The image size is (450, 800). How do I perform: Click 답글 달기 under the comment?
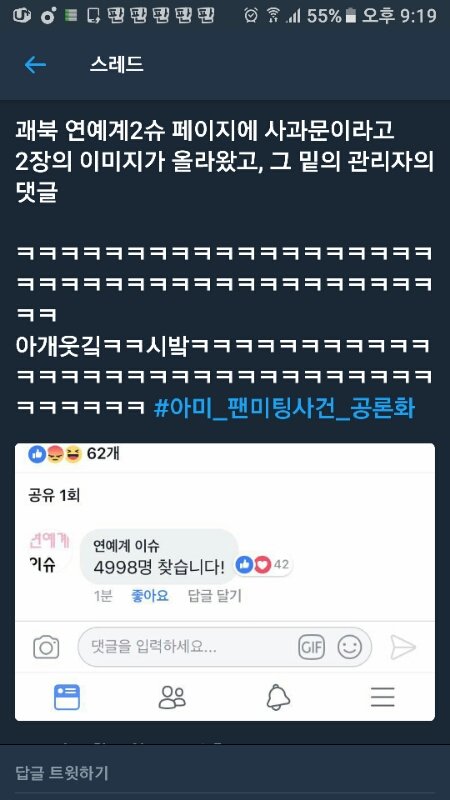215,595
